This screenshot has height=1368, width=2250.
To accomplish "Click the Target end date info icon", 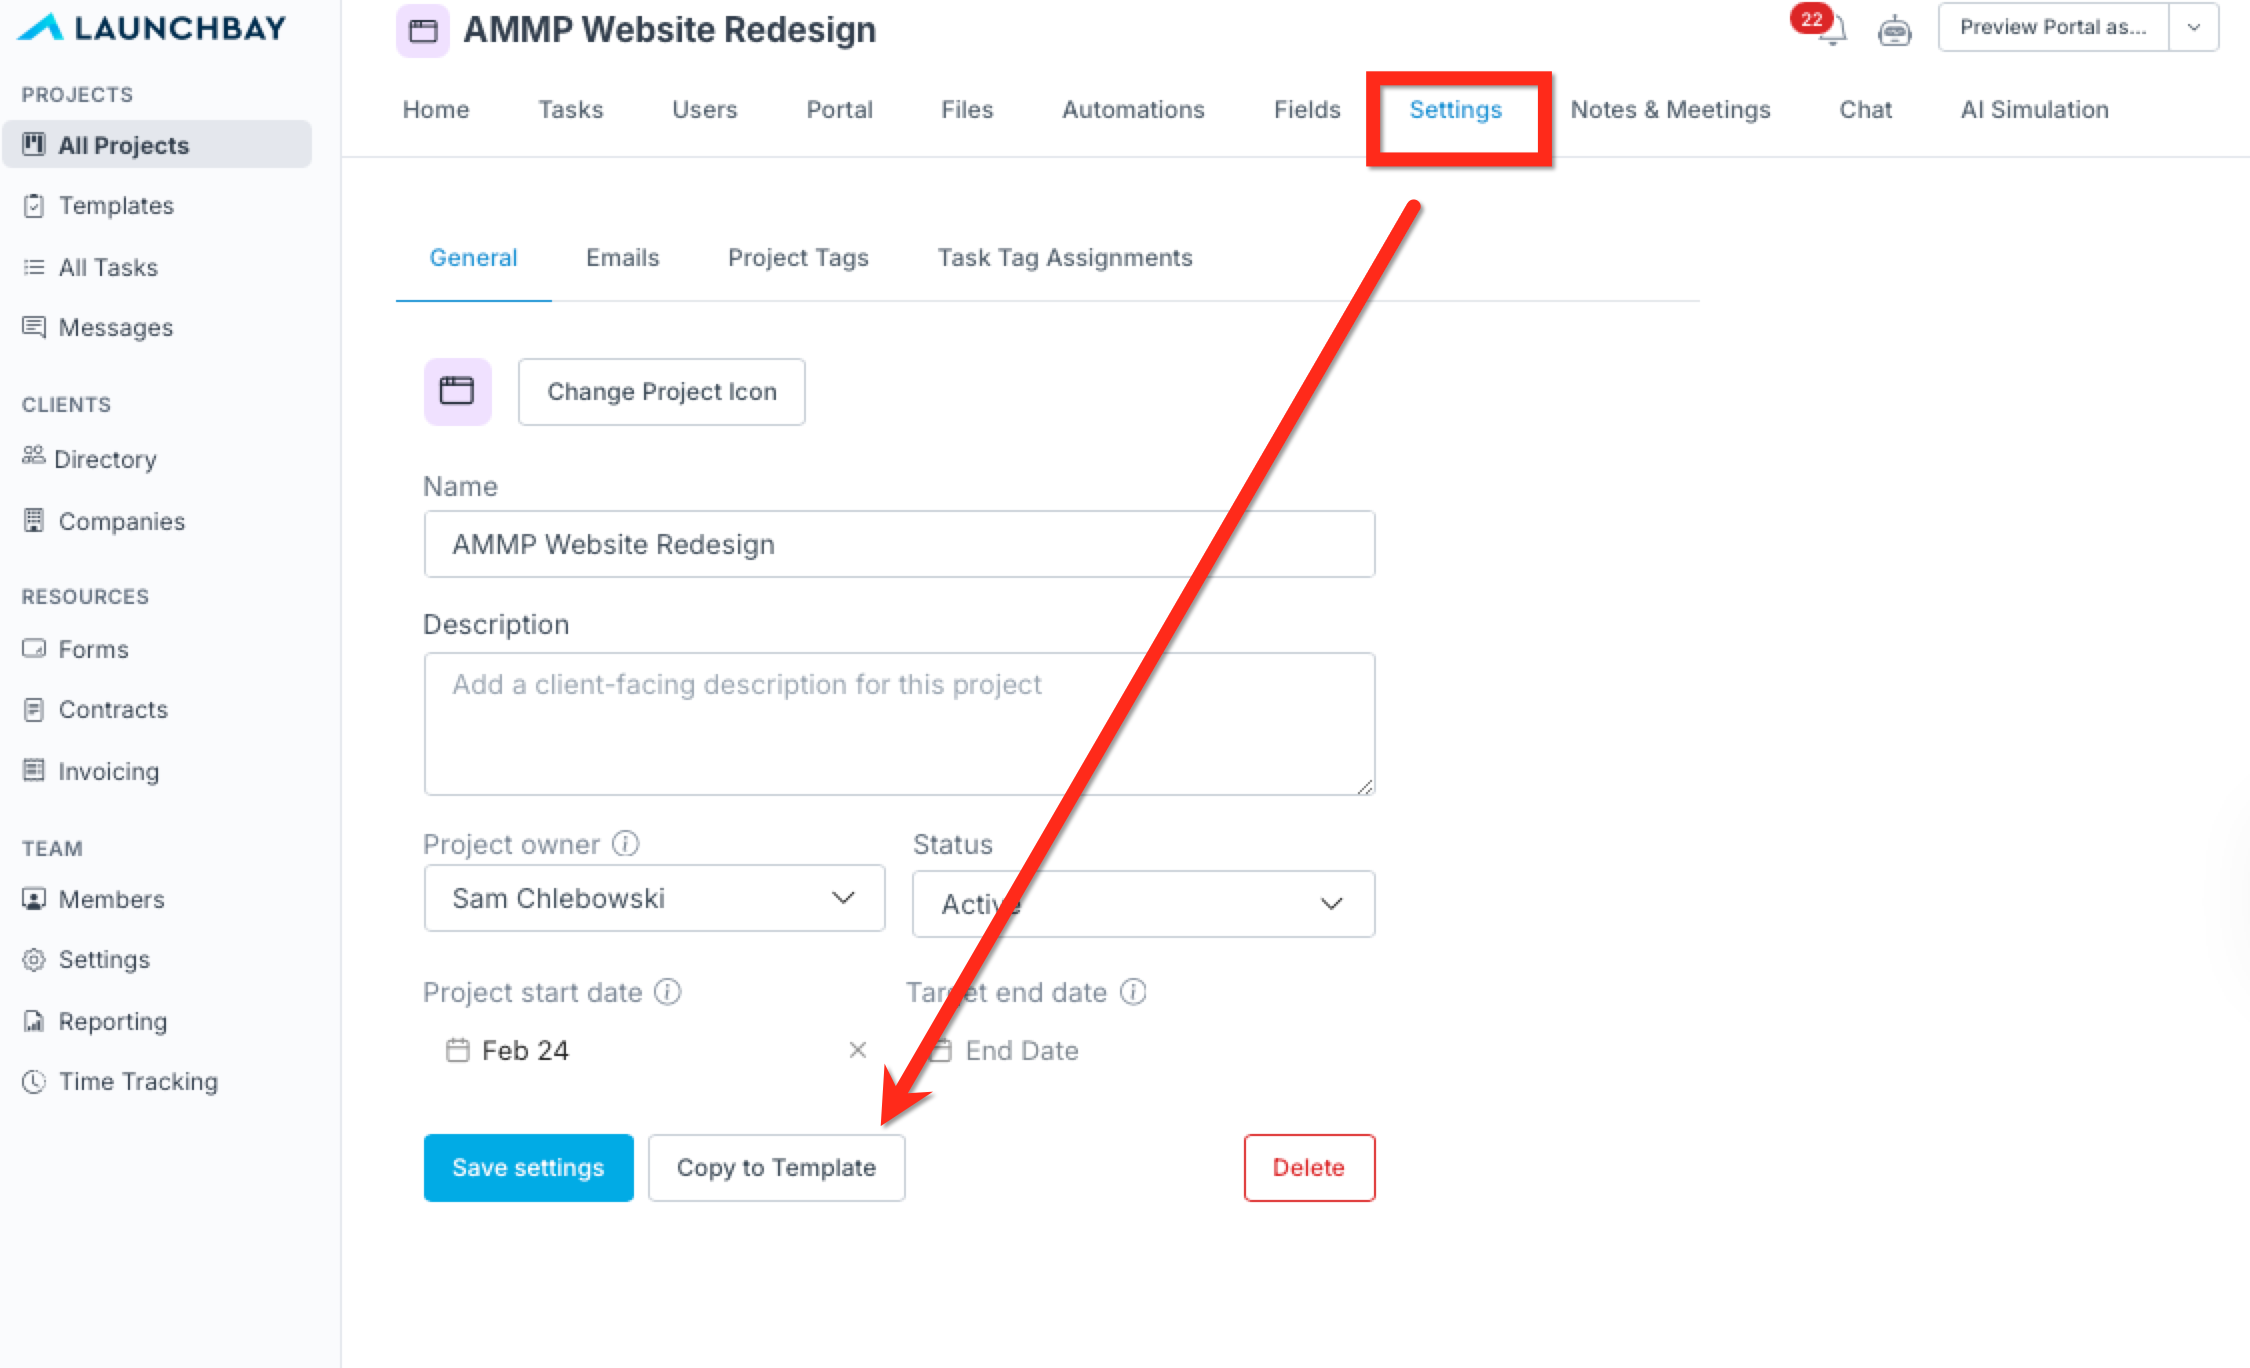I will click(x=1133, y=992).
